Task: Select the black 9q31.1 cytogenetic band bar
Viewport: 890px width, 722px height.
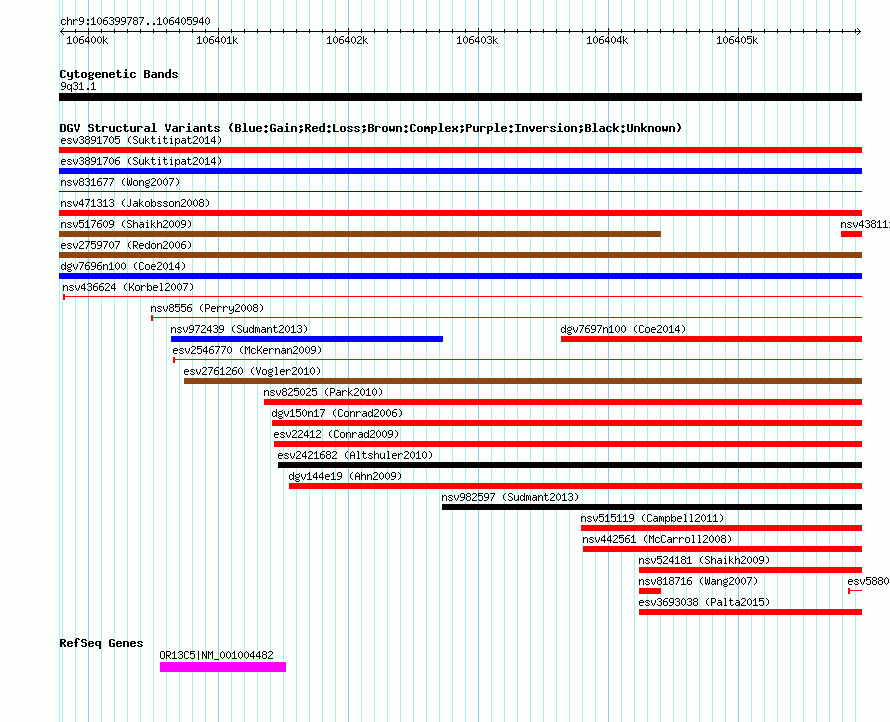Action: 460,97
